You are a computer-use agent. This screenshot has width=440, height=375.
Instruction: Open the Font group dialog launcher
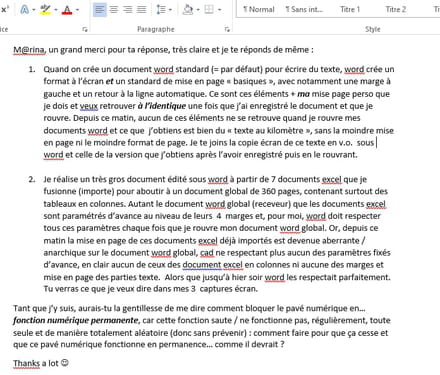(85, 29)
